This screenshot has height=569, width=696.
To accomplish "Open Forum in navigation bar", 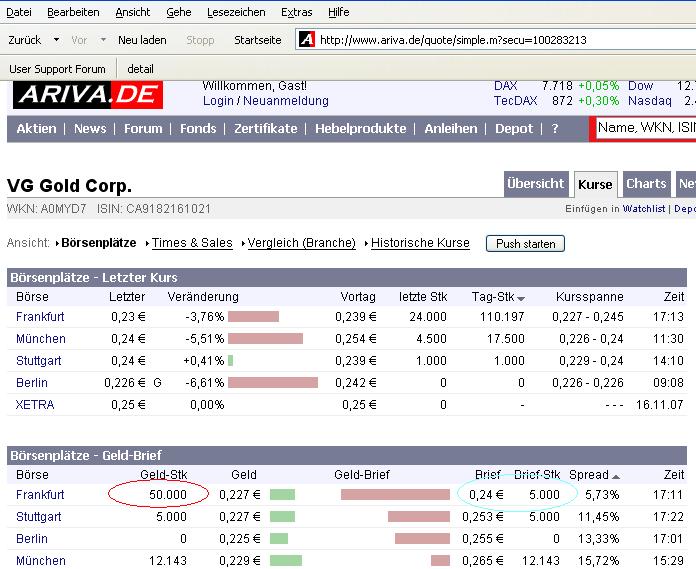I will point(143,129).
